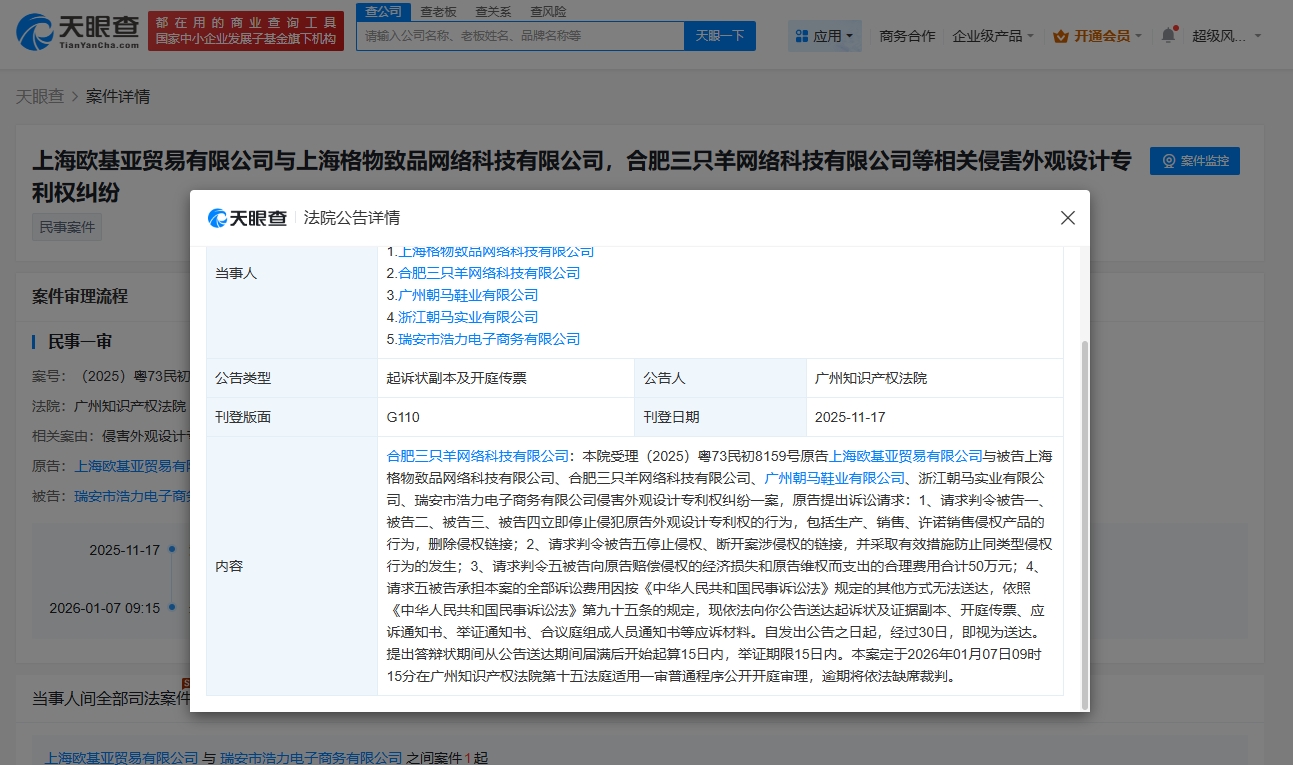Switch to the 查老板 search tab

pos(438,11)
